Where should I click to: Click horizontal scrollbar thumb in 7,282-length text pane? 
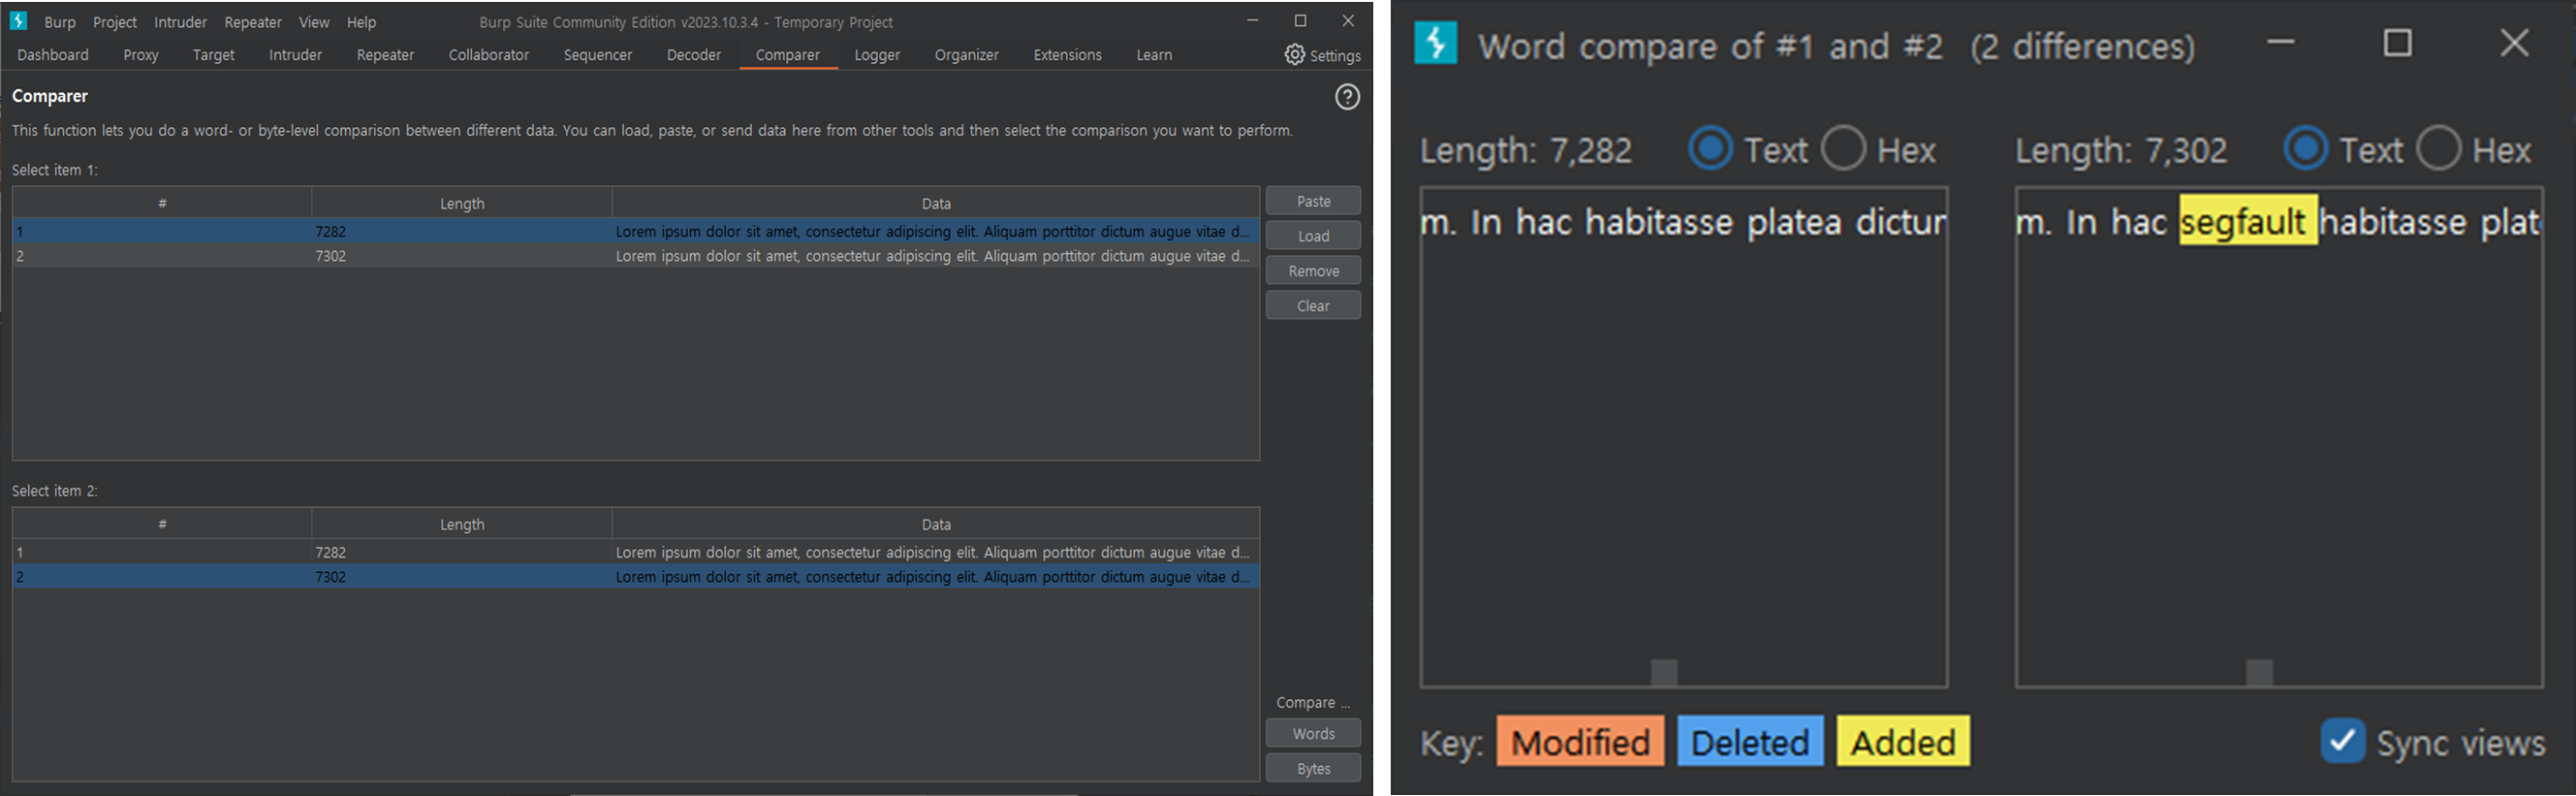[x=1664, y=672]
